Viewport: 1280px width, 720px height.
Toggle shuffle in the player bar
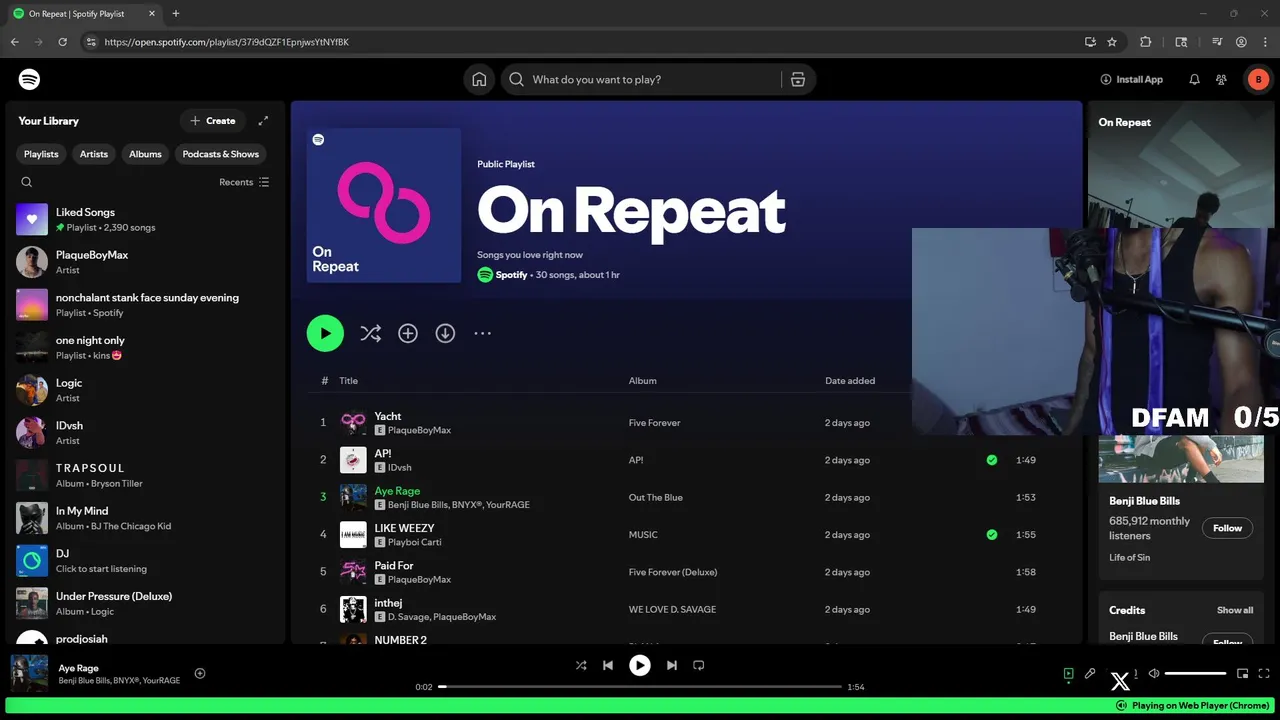pos(581,665)
